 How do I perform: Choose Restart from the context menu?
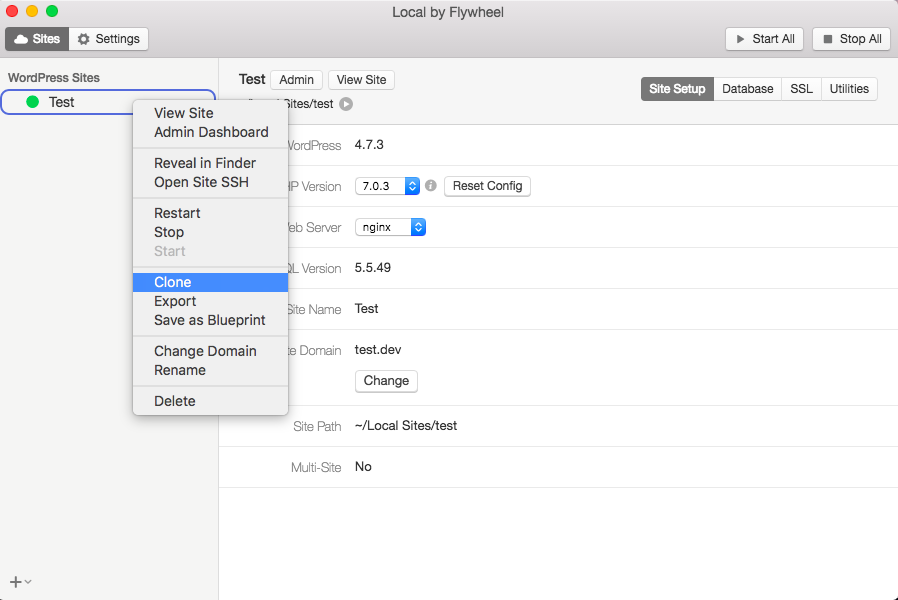pyautogui.click(x=210, y=213)
